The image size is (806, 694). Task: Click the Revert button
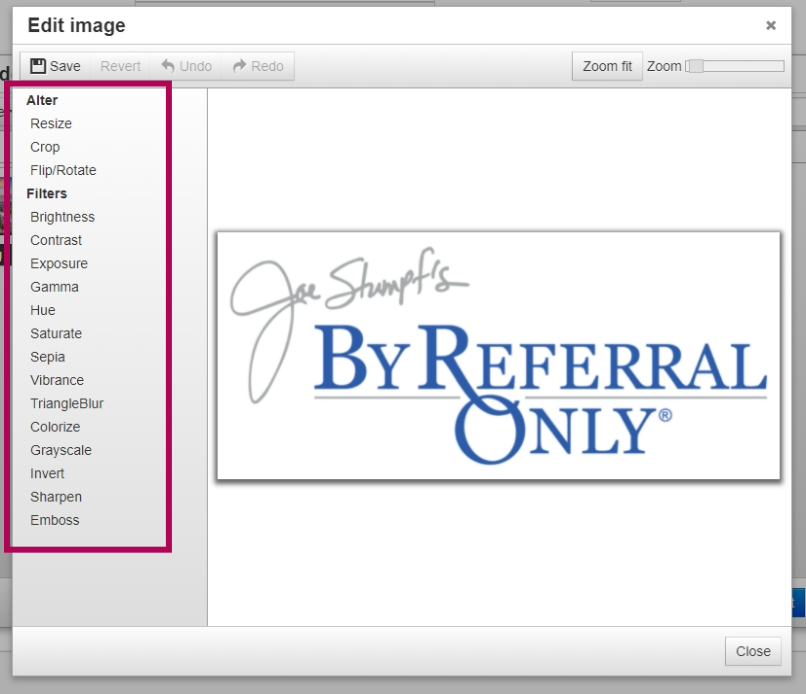pos(120,66)
